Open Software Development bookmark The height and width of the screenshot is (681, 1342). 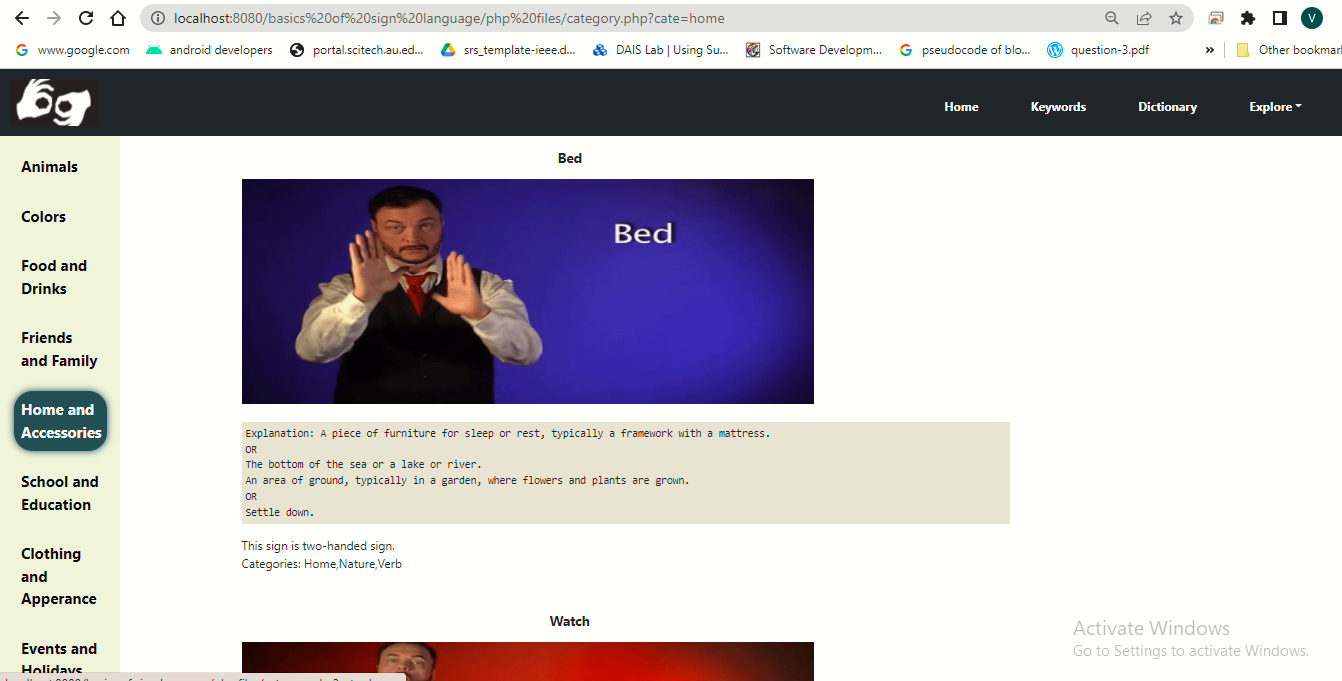(x=814, y=50)
